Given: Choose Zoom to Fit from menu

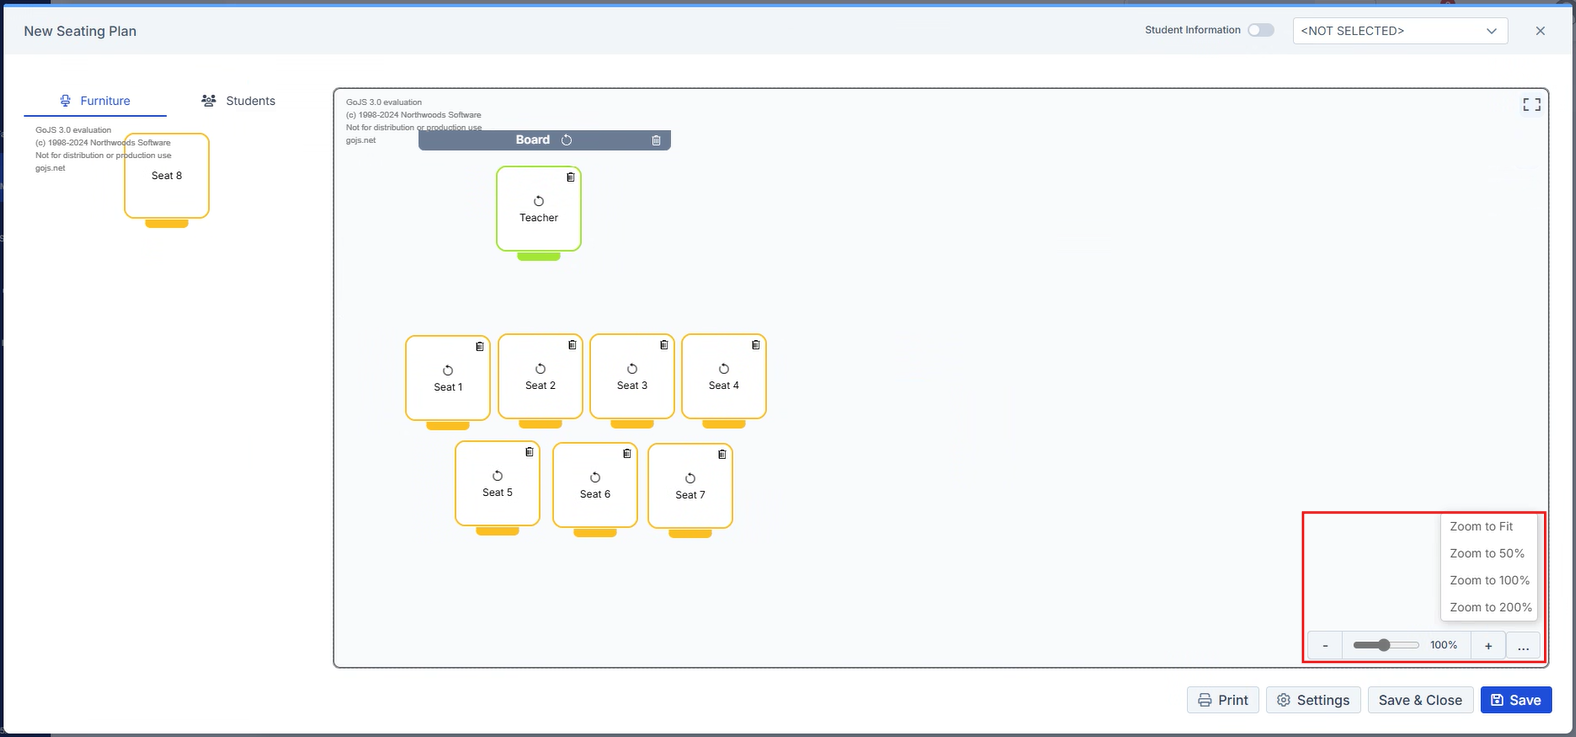Looking at the screenshot, I should tap(1481, 527).
